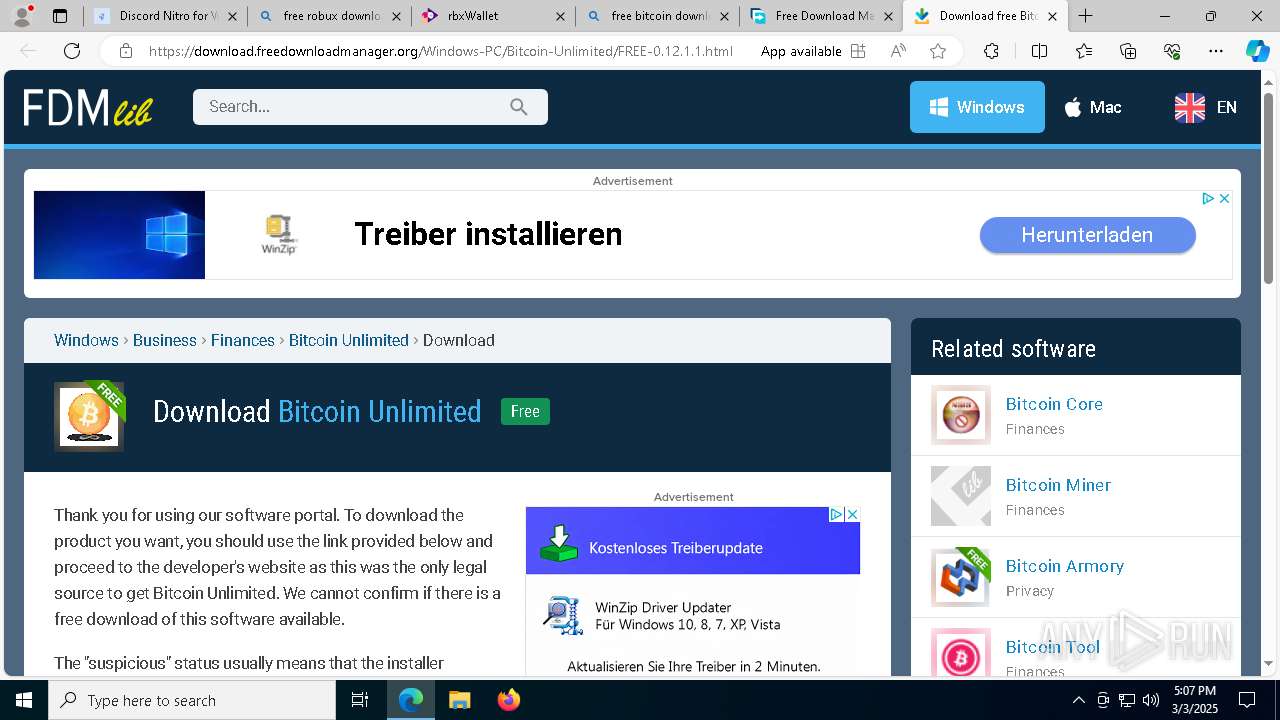This screenshot has width=1280, height=720.
Task: Open the Favorites list
Action: coord(1084,51)
